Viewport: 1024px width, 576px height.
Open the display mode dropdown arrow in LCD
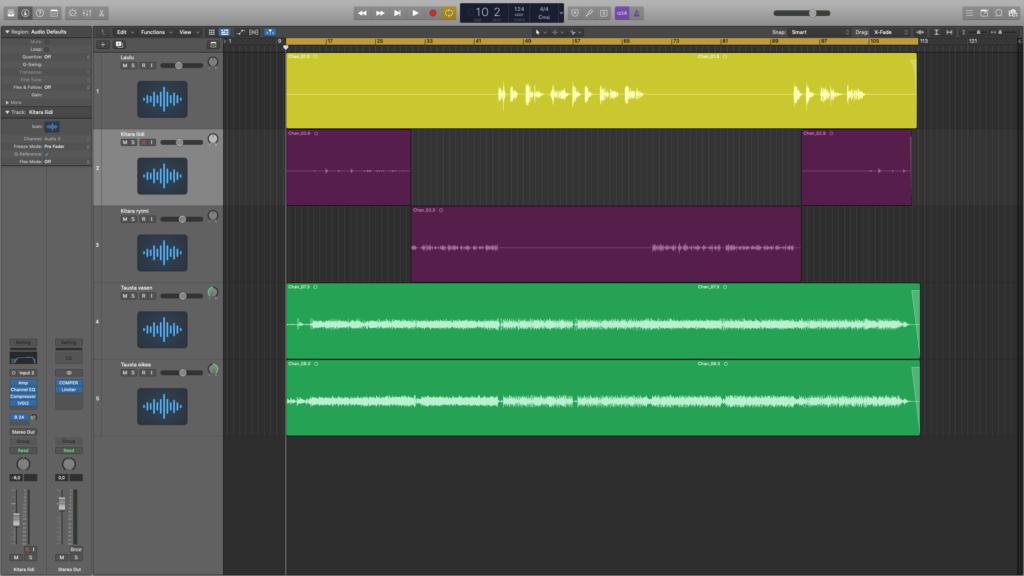pos(561,13)
